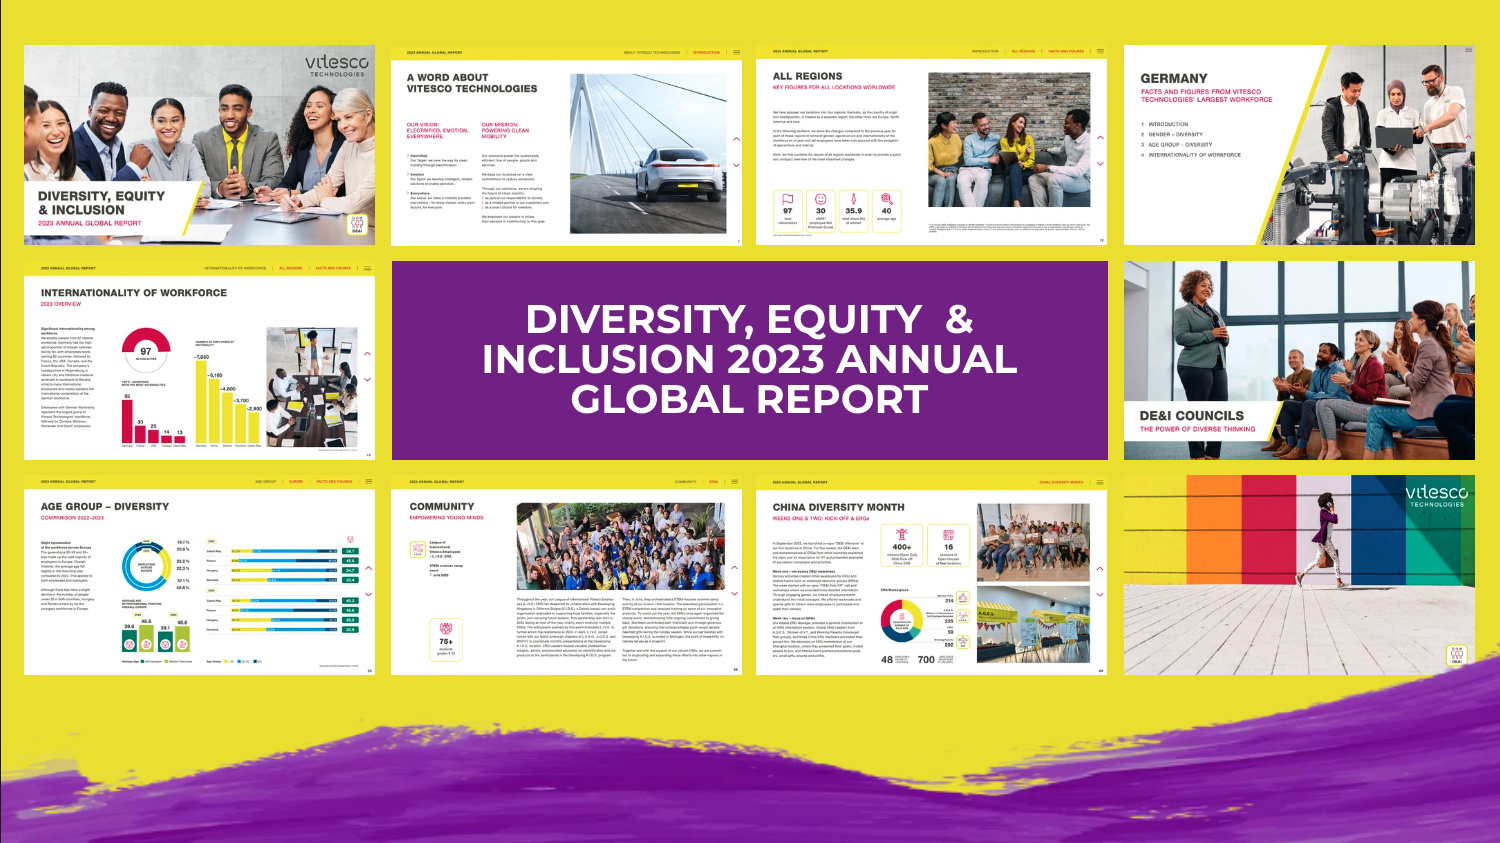The width and height of the screenshot is (1500, 843).
Task: Click the flag icon above 97 nationalities
Action: (788, 199)
